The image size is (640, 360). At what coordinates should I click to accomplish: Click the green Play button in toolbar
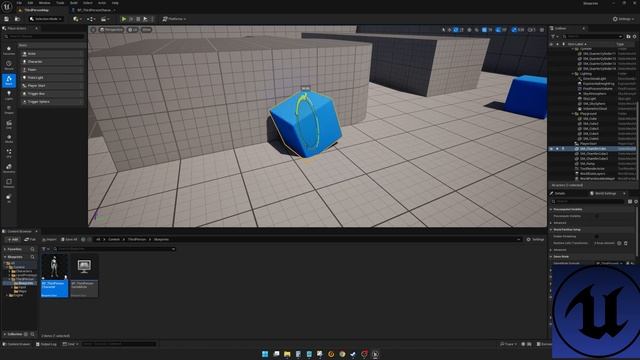click(124, 19)
